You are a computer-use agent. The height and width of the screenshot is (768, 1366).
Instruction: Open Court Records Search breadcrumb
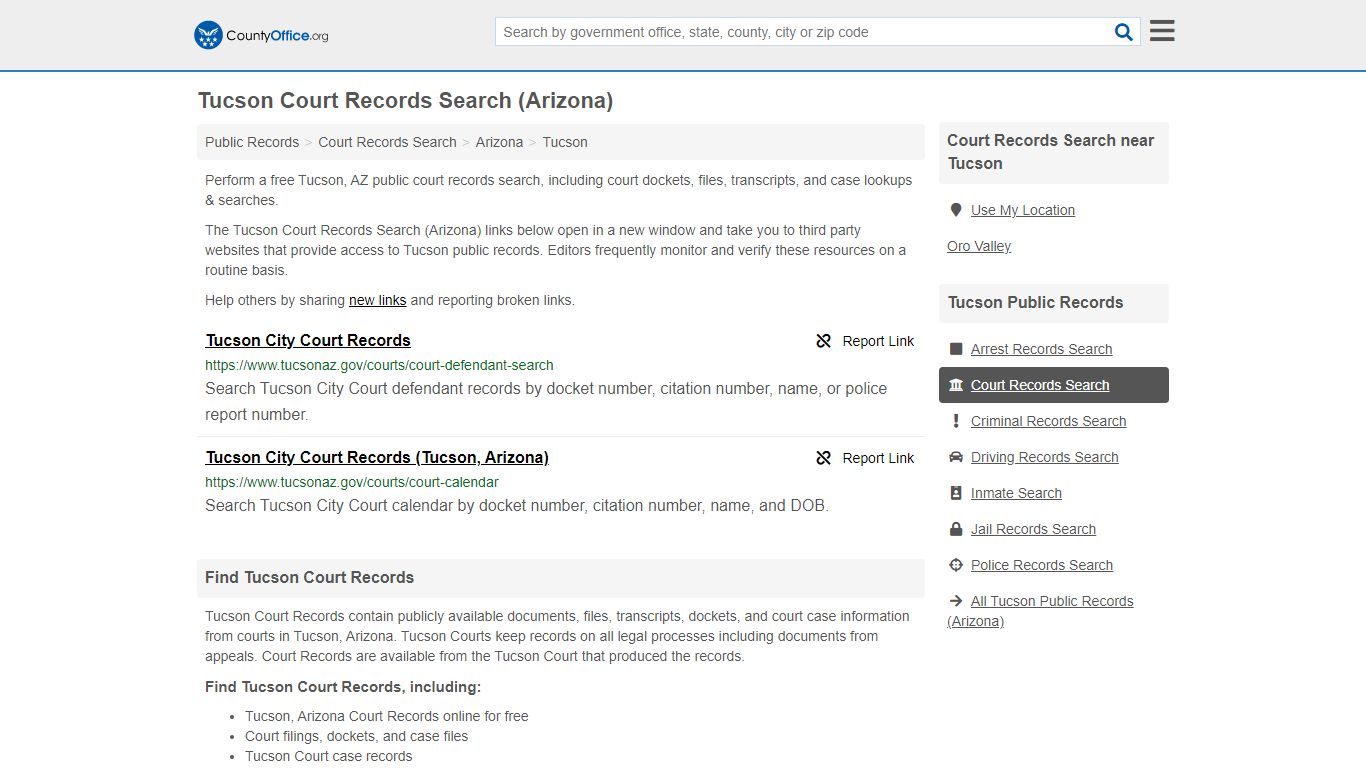pos(387,142)
